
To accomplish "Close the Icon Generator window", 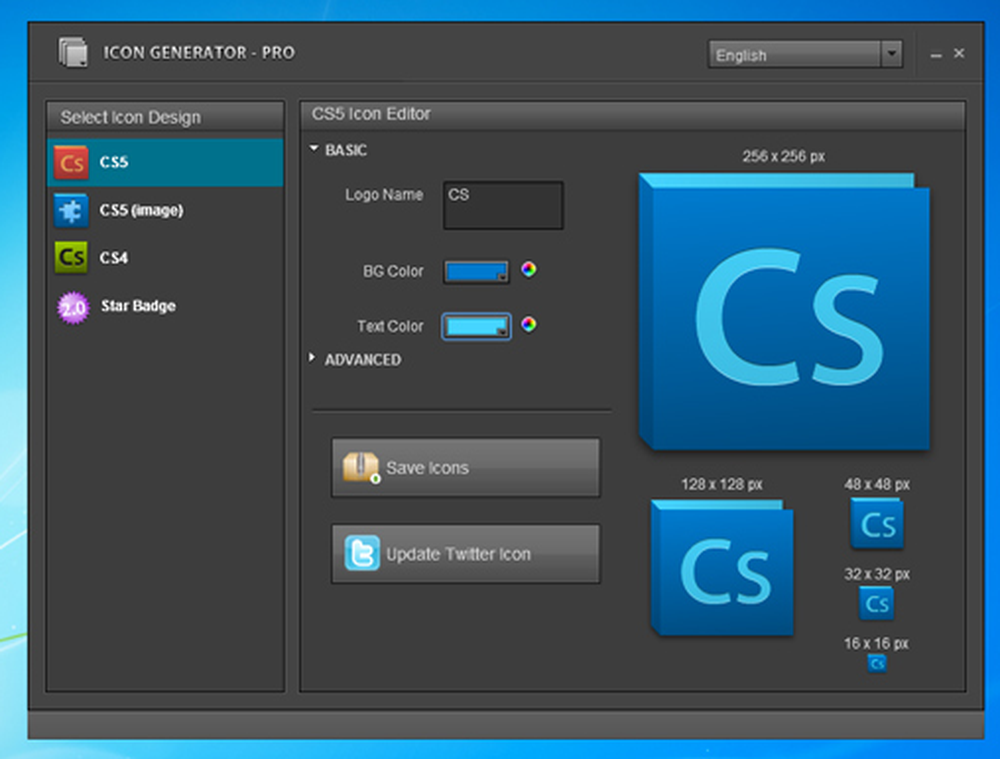I will (x=959, y=54).
